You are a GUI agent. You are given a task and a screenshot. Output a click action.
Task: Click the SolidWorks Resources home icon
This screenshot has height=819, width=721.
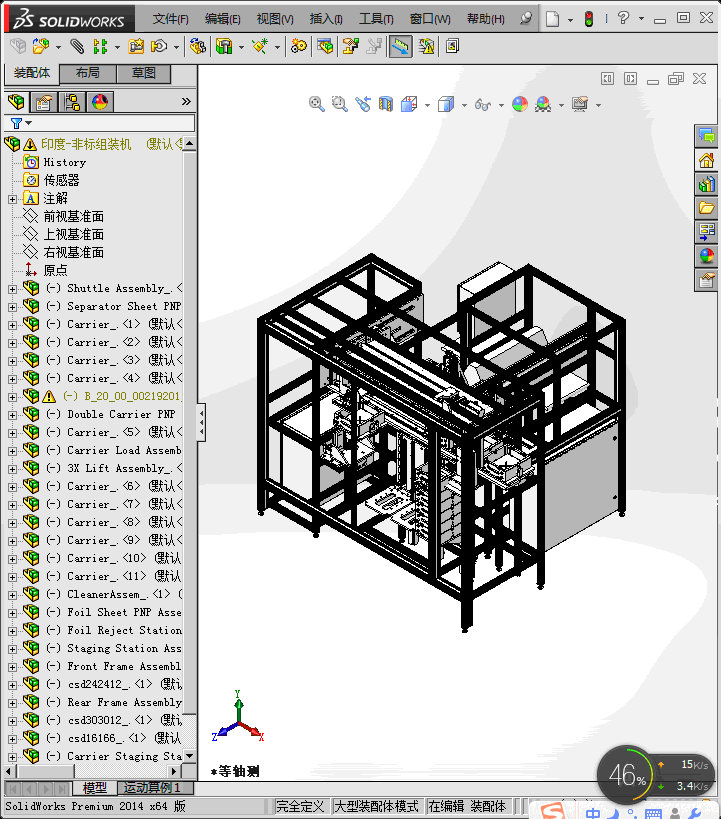pos(706,160)
